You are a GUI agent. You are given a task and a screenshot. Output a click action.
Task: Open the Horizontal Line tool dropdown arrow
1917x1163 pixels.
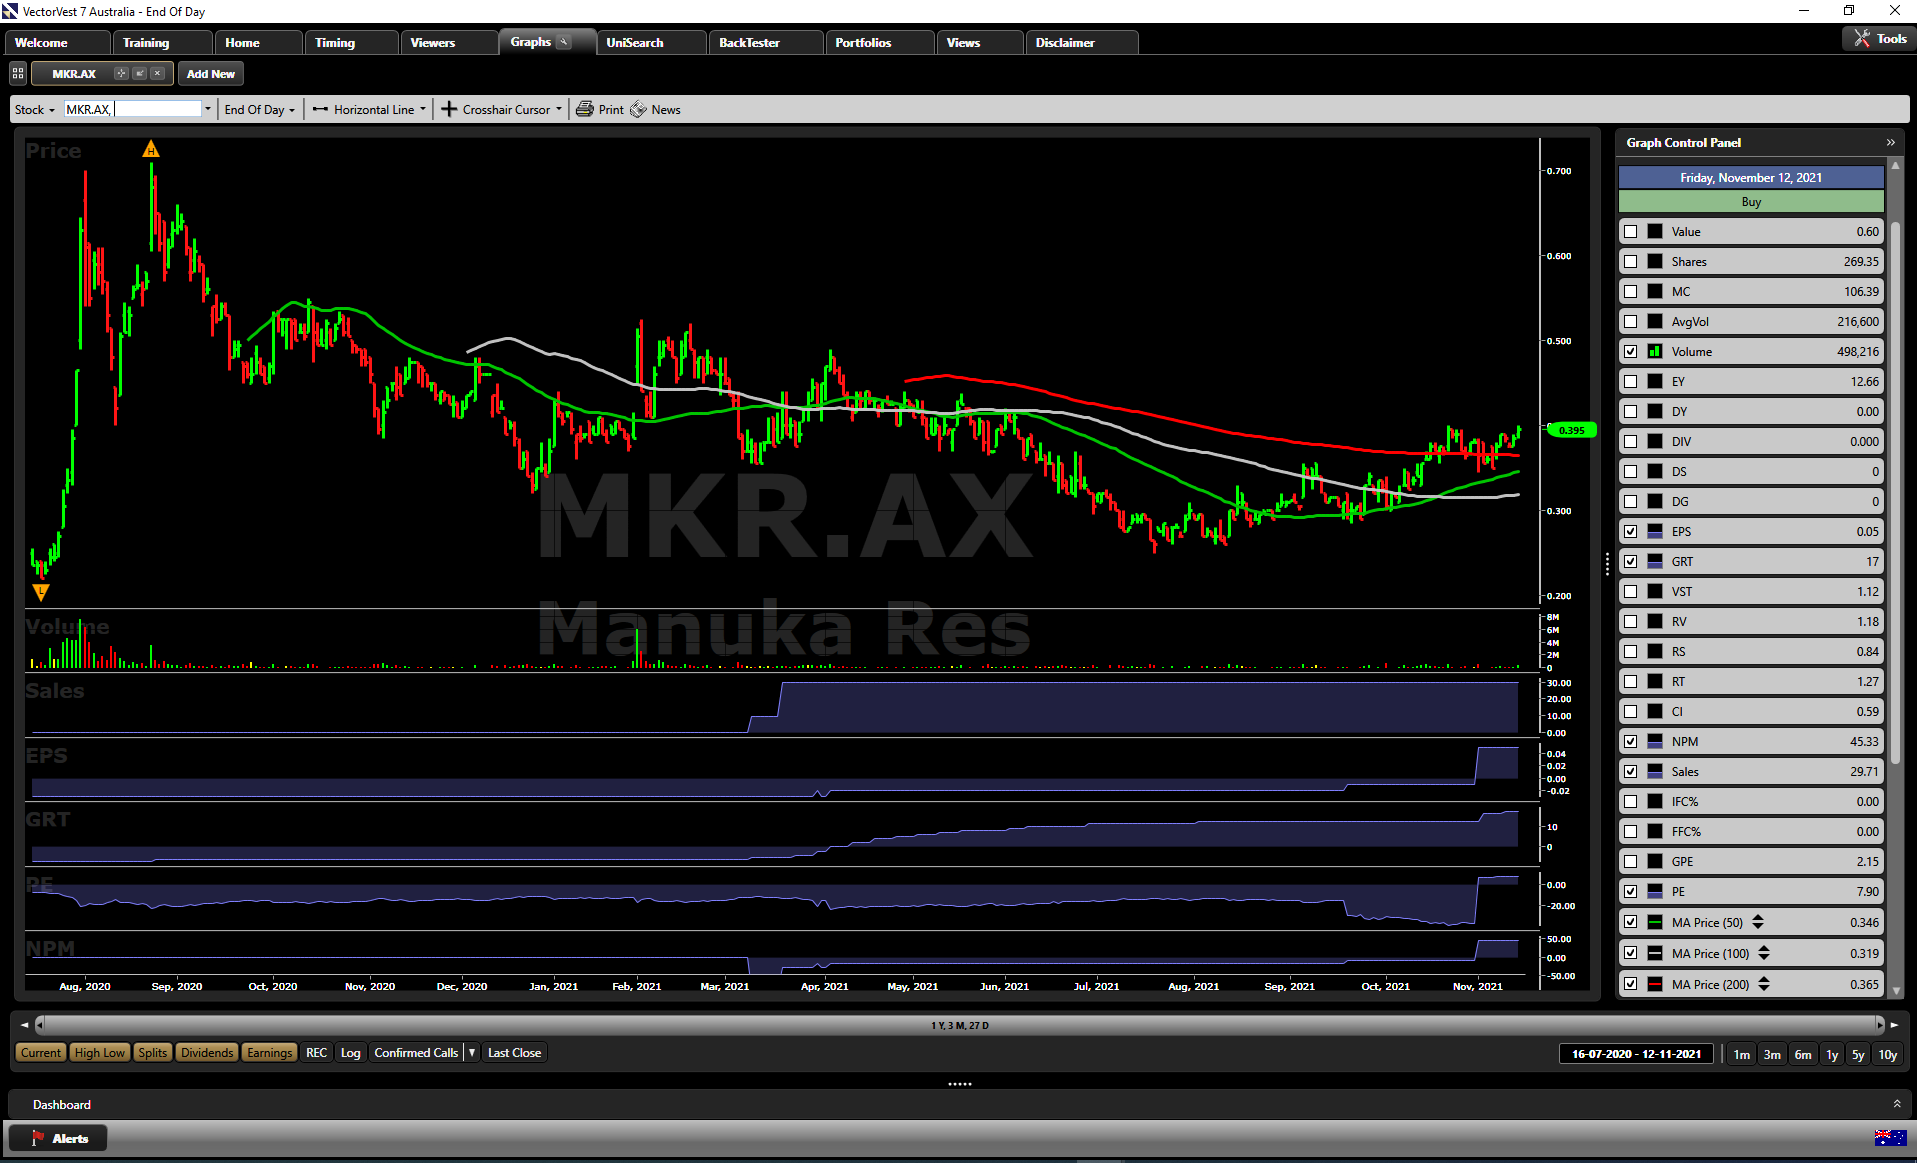(x=423, y=110)
